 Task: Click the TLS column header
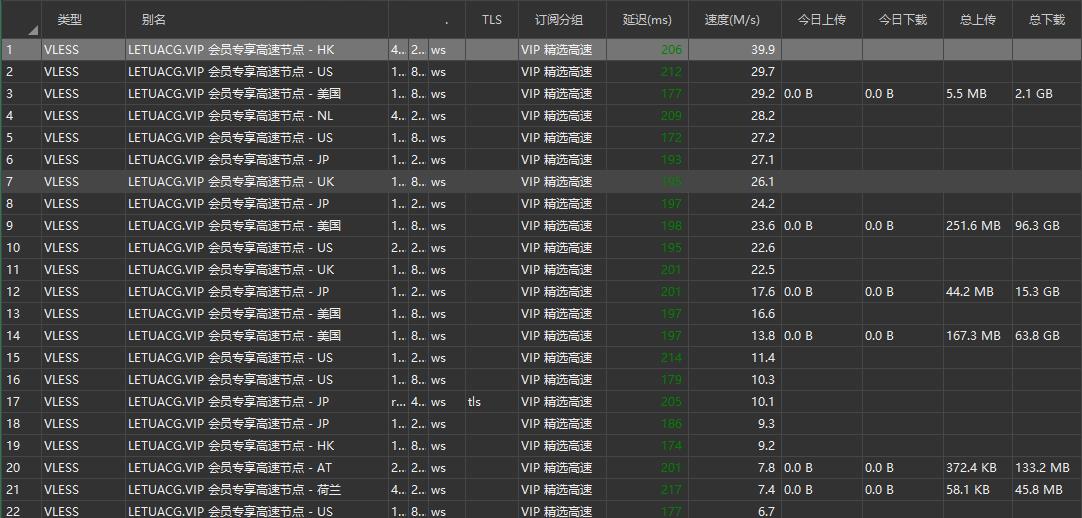tap(491, 19)
